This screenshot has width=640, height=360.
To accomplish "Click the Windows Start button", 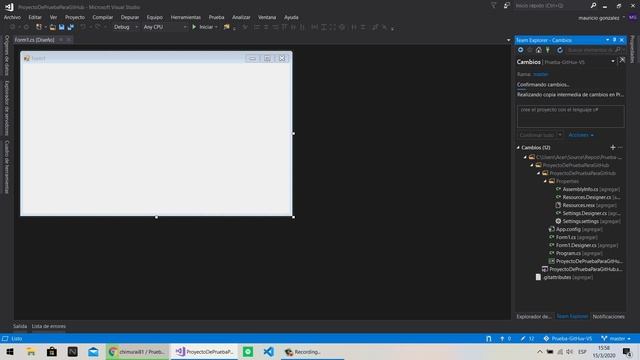I will coord(10,352).
